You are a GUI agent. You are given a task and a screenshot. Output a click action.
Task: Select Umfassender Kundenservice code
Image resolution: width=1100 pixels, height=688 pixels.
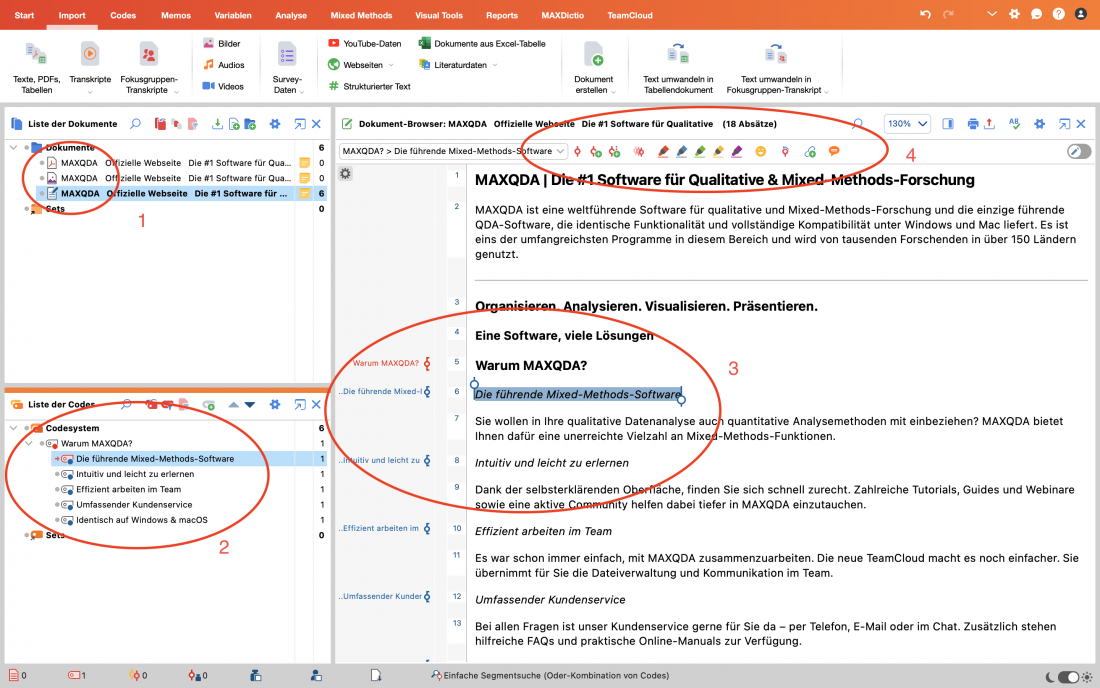tap(134, 505)
